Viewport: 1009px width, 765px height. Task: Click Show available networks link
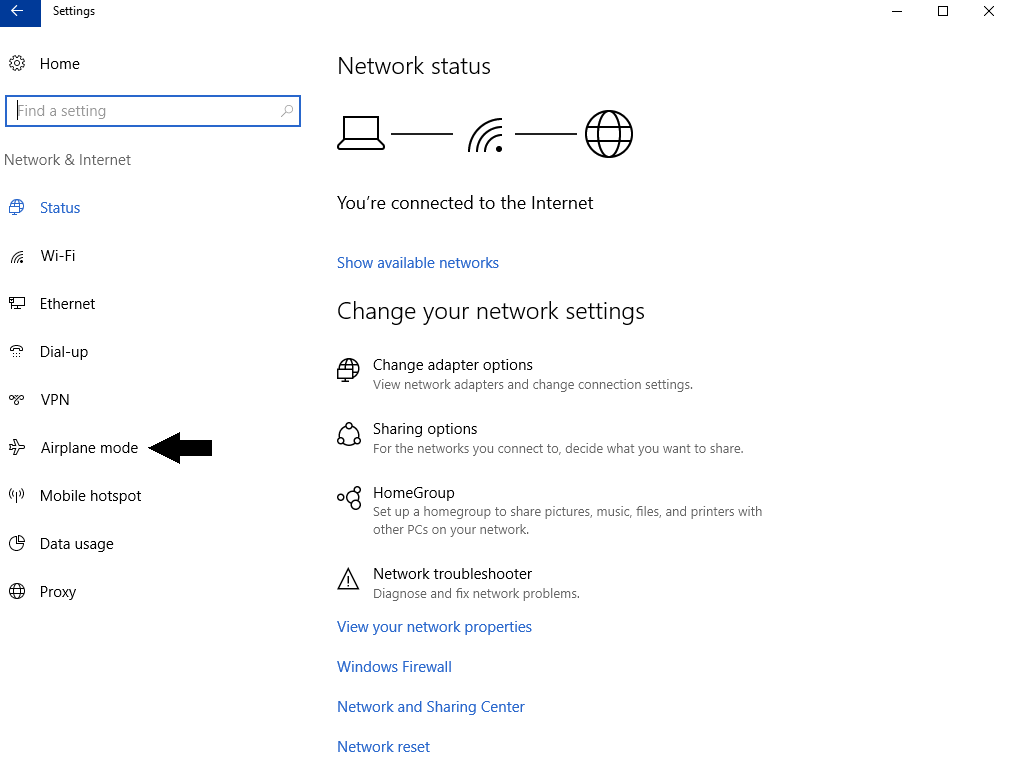[x=418, y=263]
